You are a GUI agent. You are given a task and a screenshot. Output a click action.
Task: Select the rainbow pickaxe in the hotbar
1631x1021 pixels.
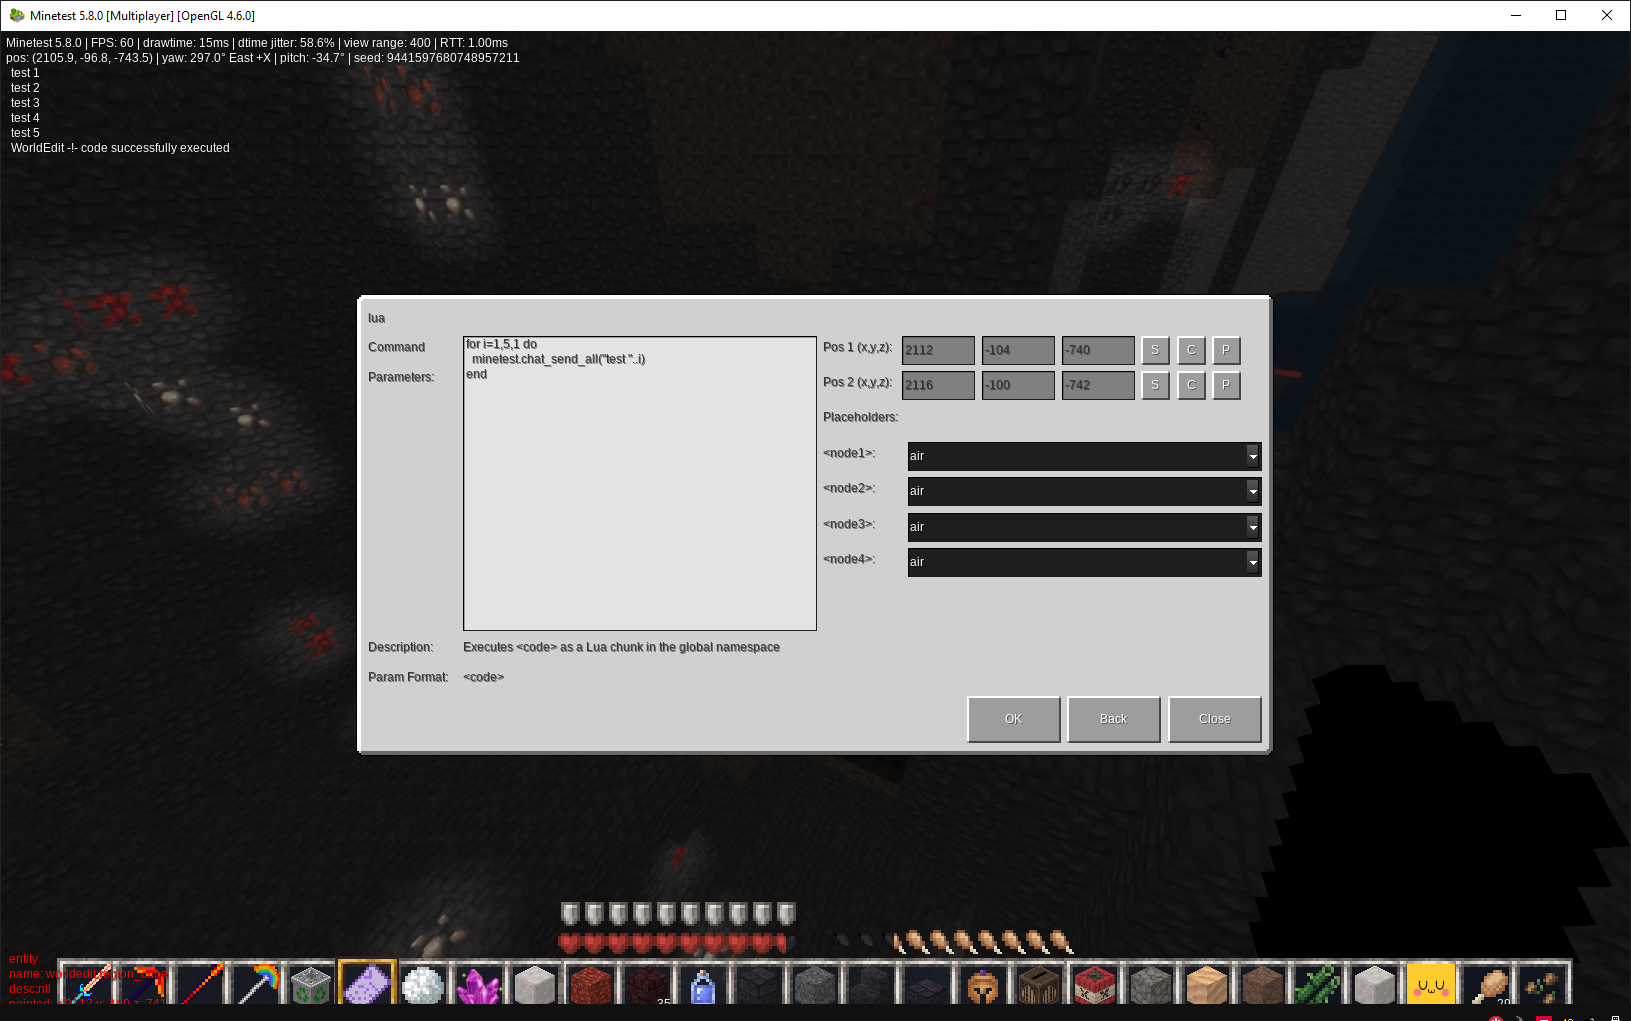(255, 984)
